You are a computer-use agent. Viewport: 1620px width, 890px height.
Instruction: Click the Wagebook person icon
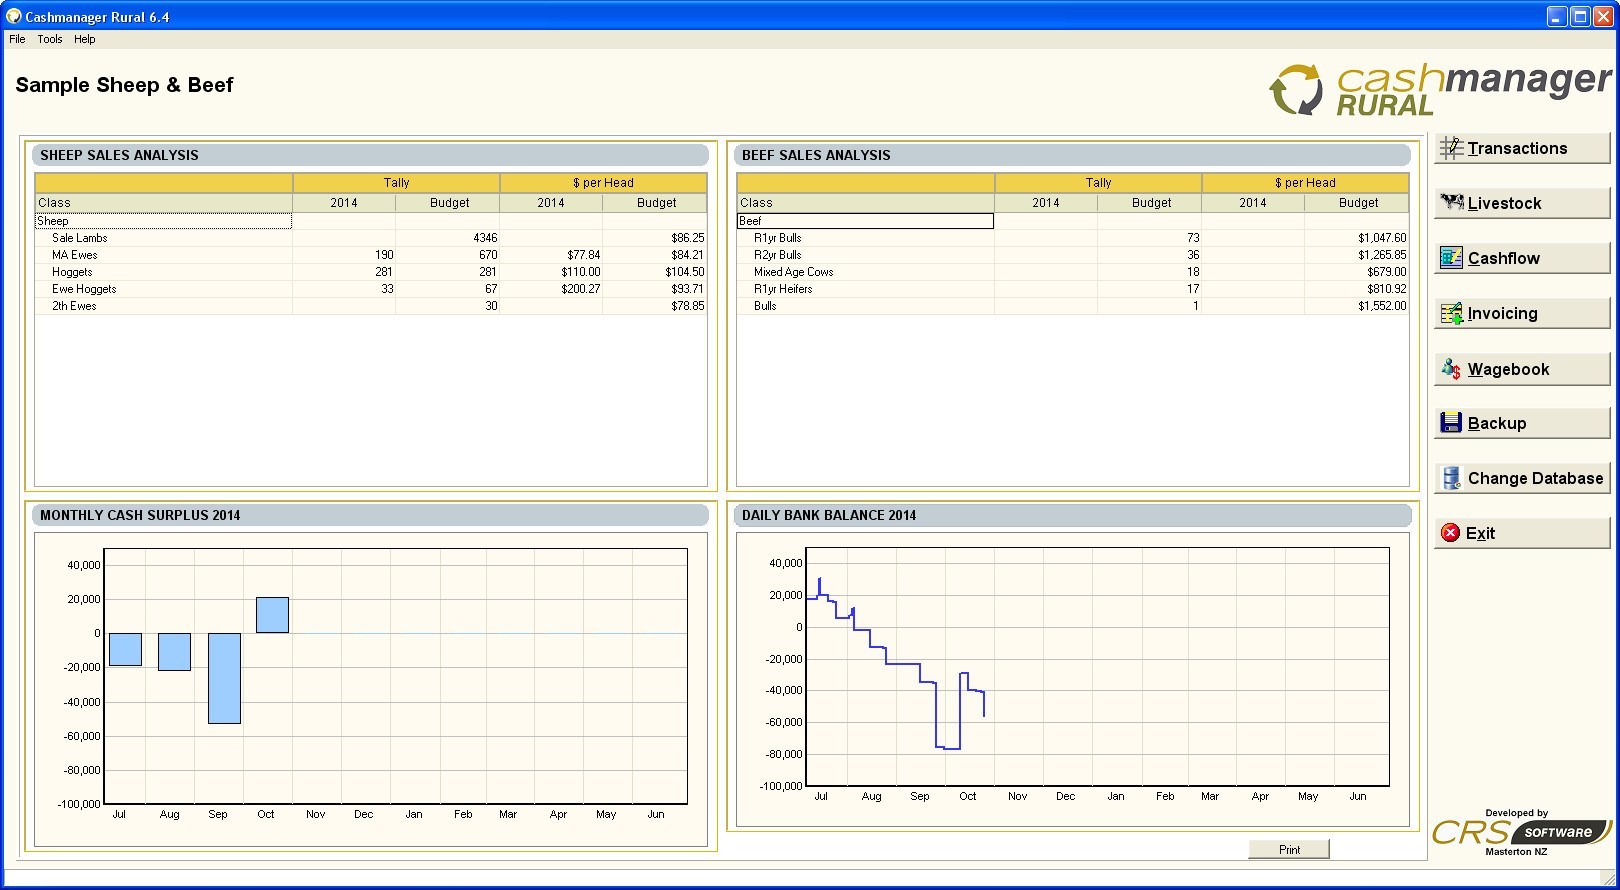tap(1451, 369)
